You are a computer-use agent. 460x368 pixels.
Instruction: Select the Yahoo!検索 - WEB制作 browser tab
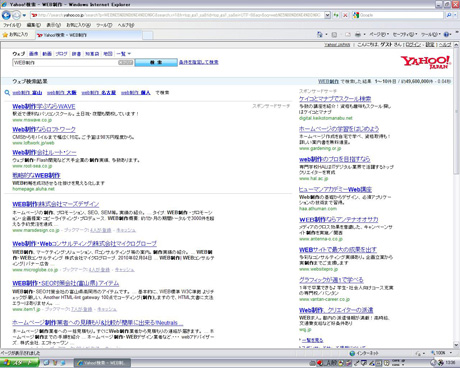click(89, 35)
